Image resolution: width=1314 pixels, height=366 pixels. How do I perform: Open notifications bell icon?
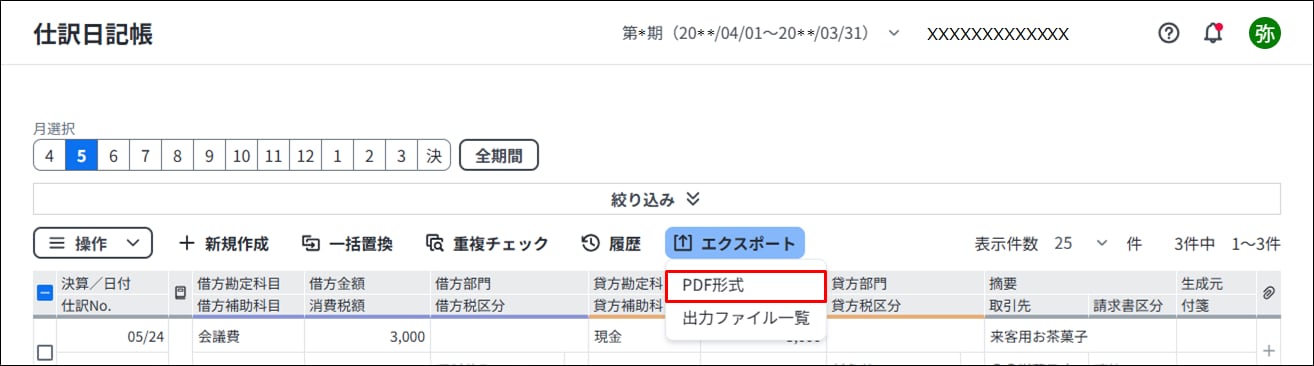point(1214,33)
